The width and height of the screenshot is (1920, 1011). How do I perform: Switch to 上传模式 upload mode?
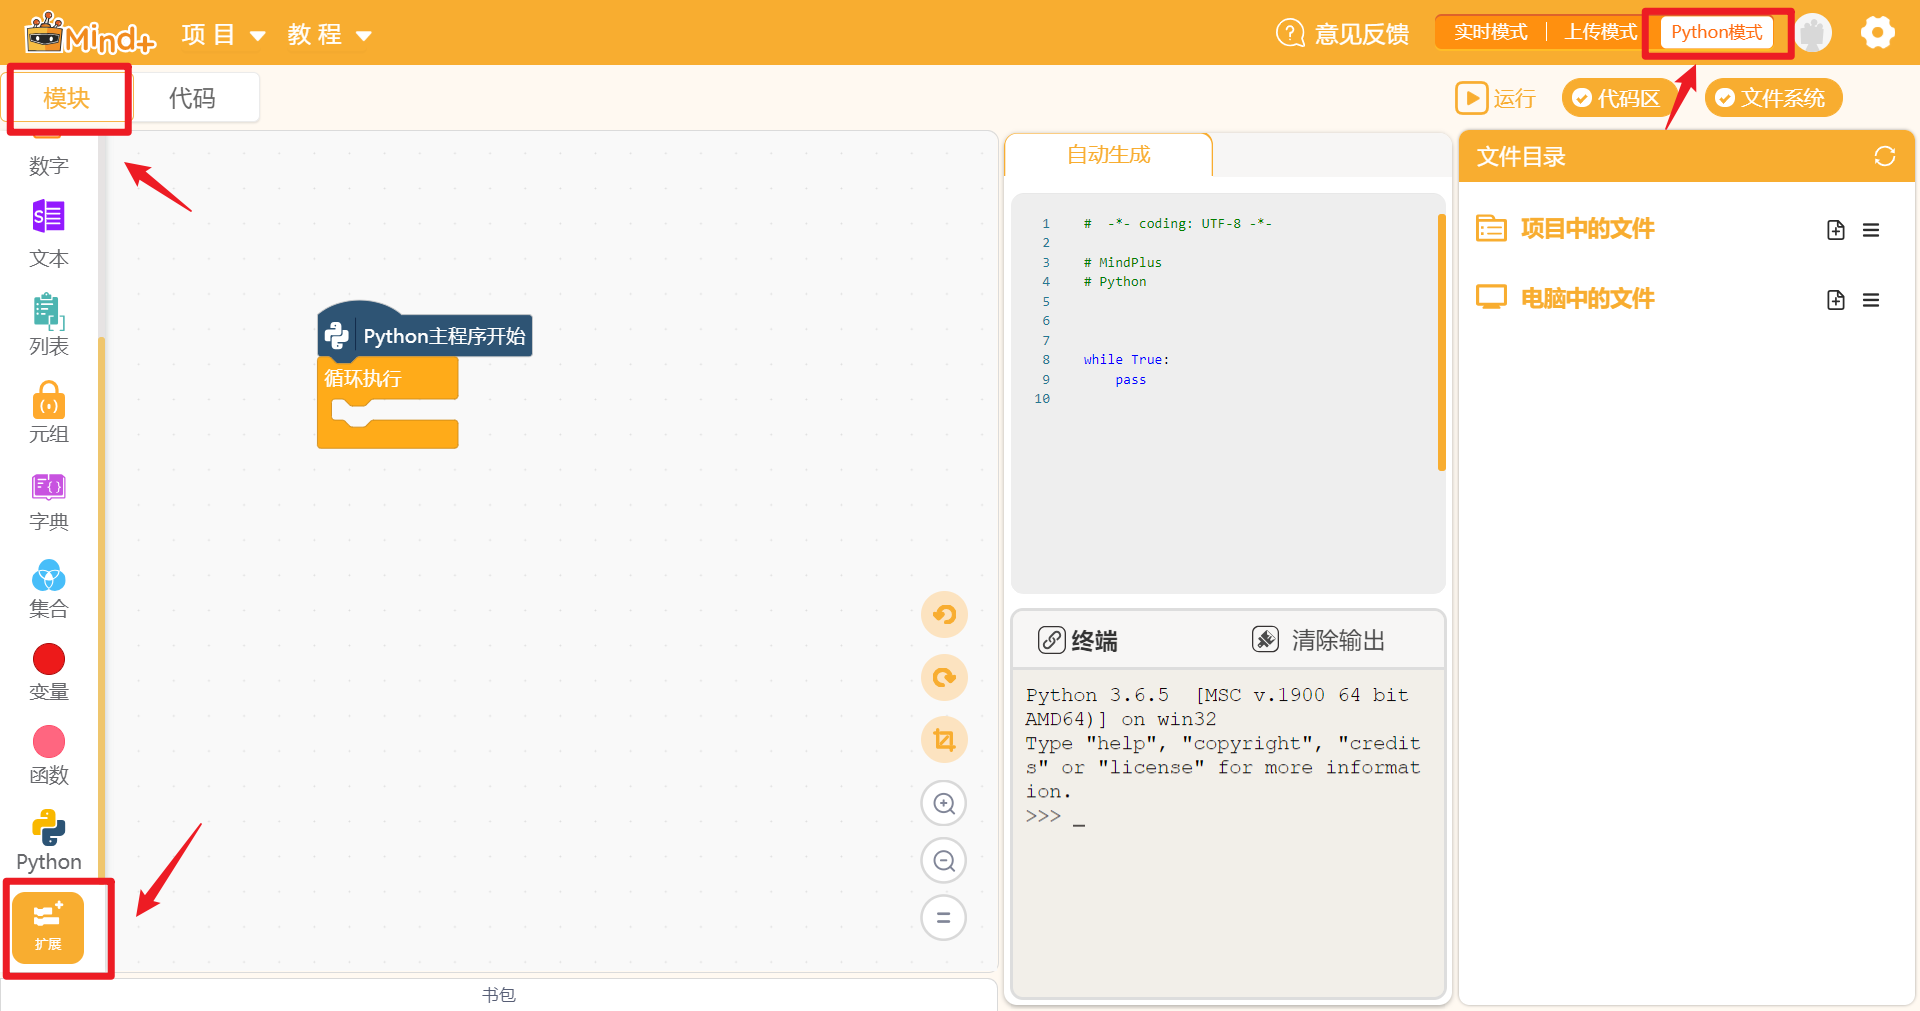tap(1600, 32)
